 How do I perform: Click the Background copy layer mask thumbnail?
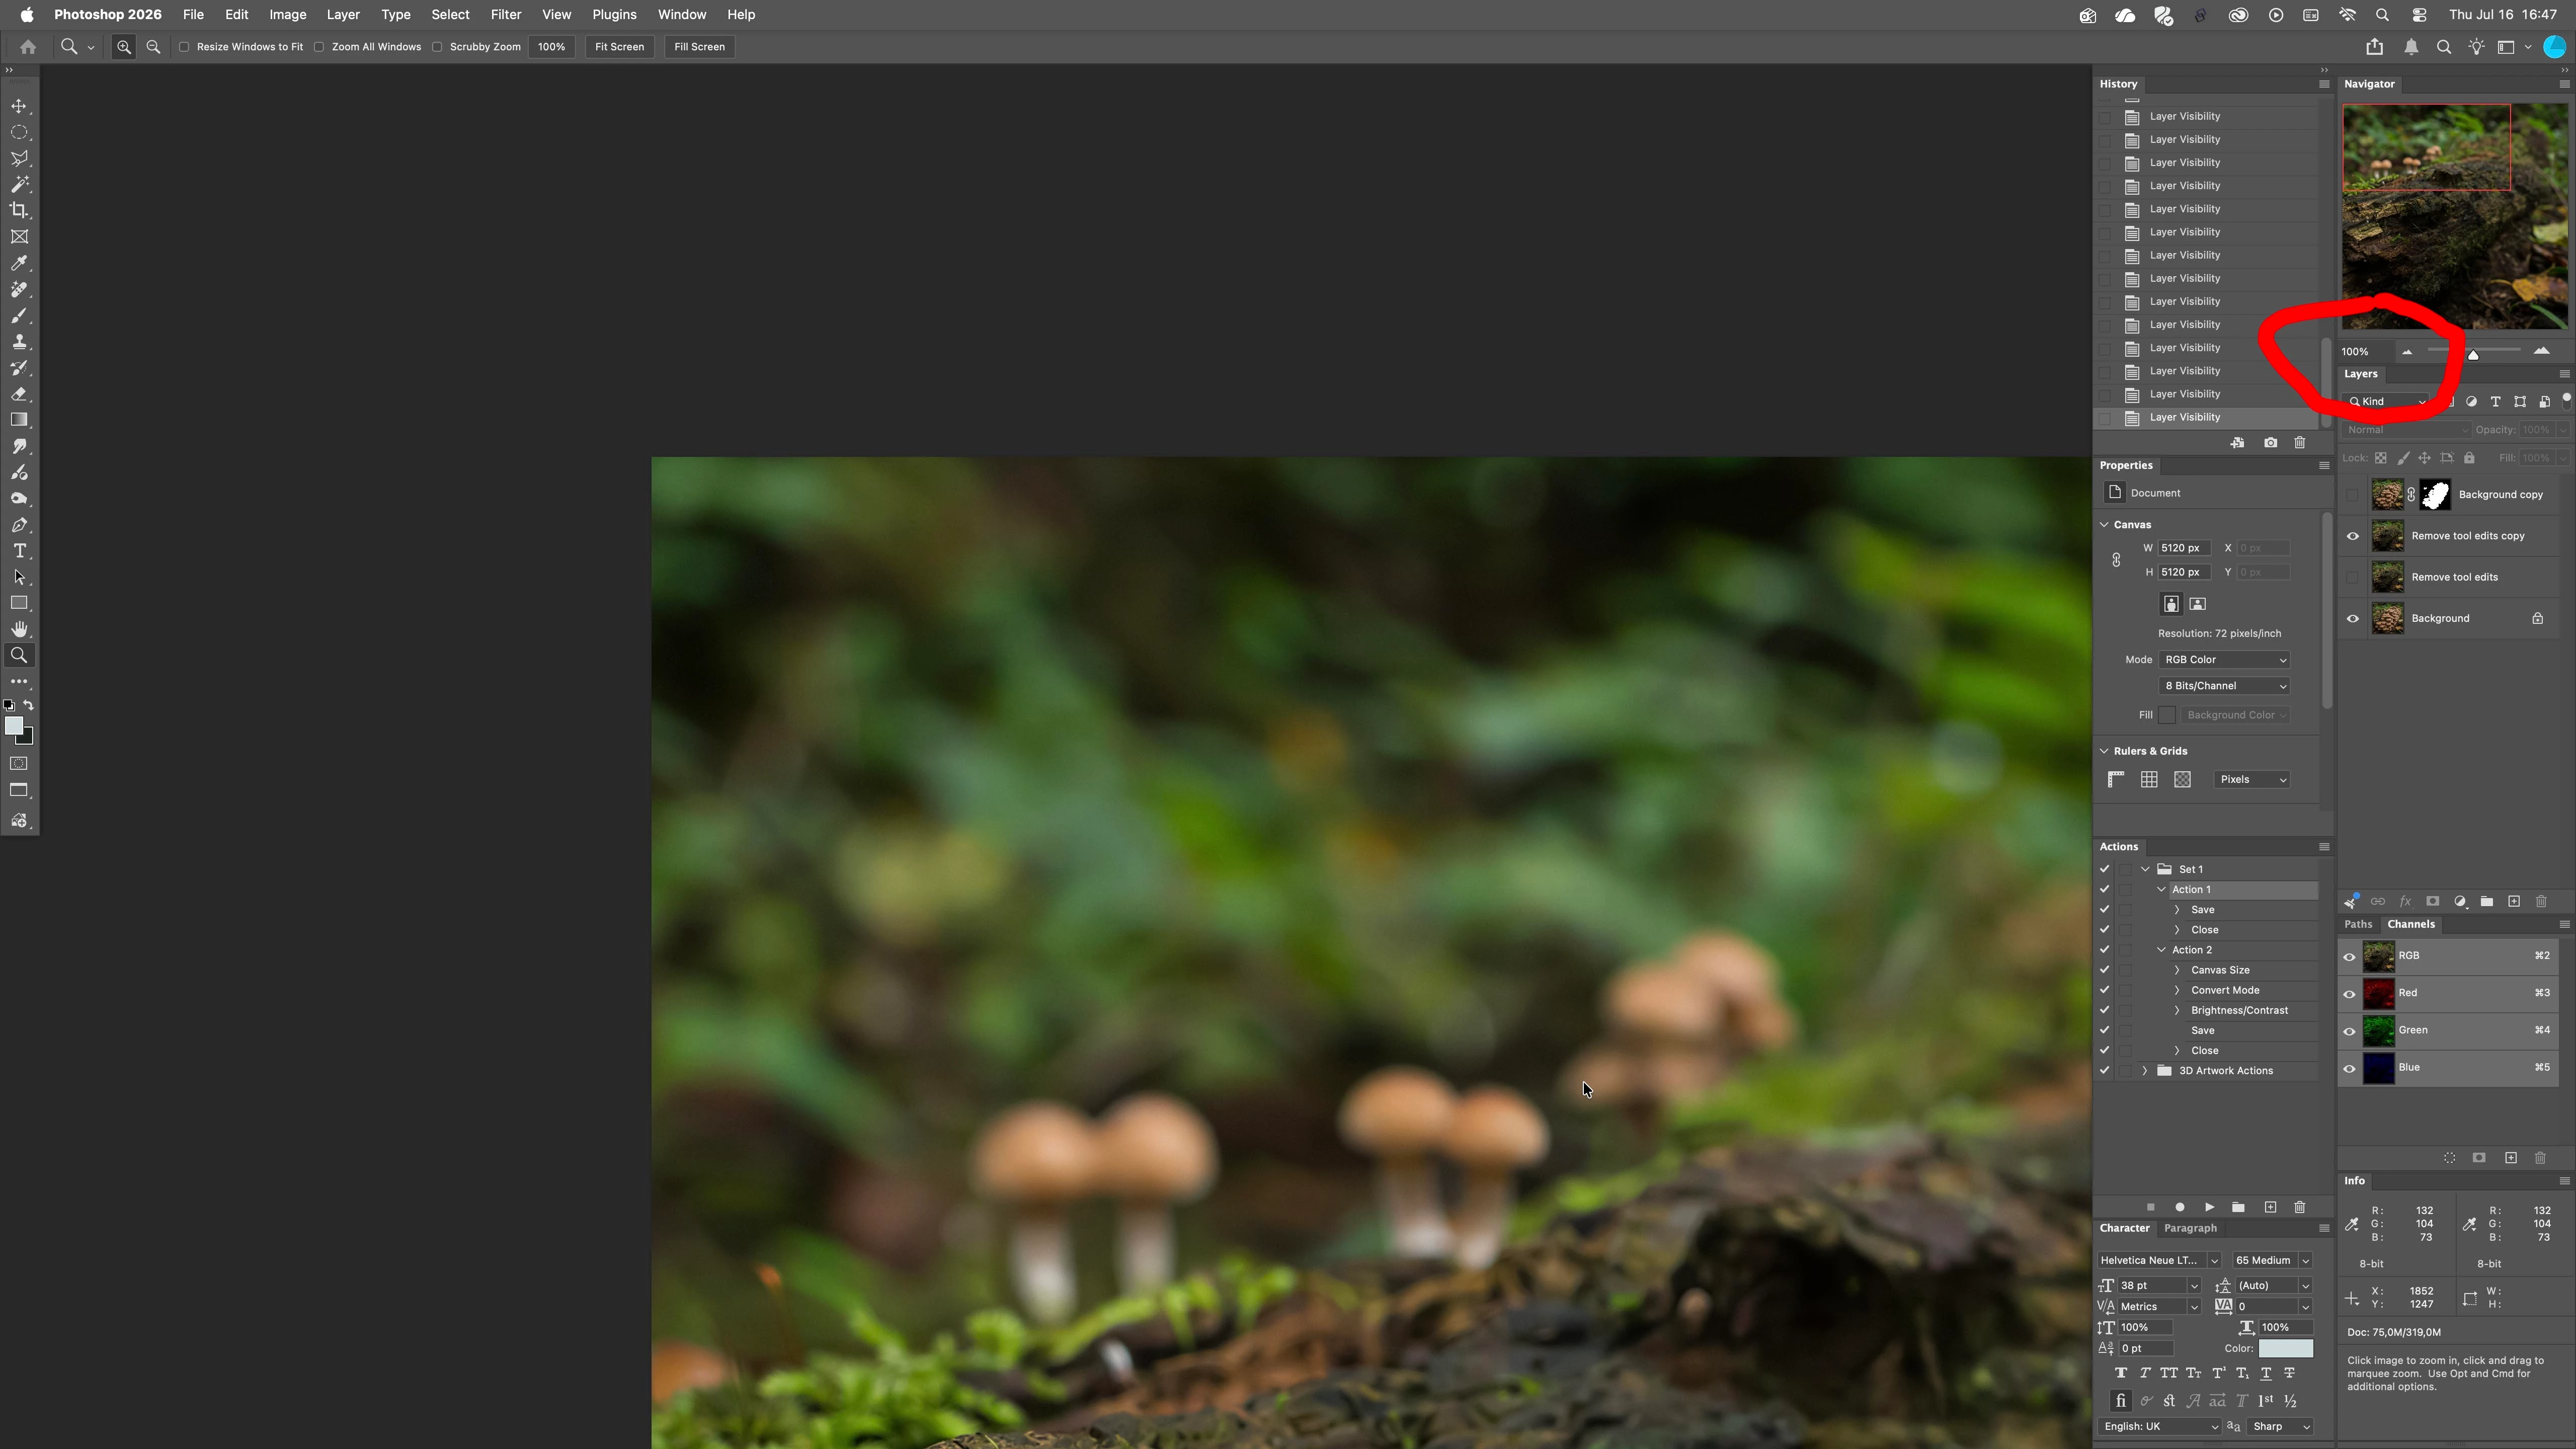coord(2434,495)
